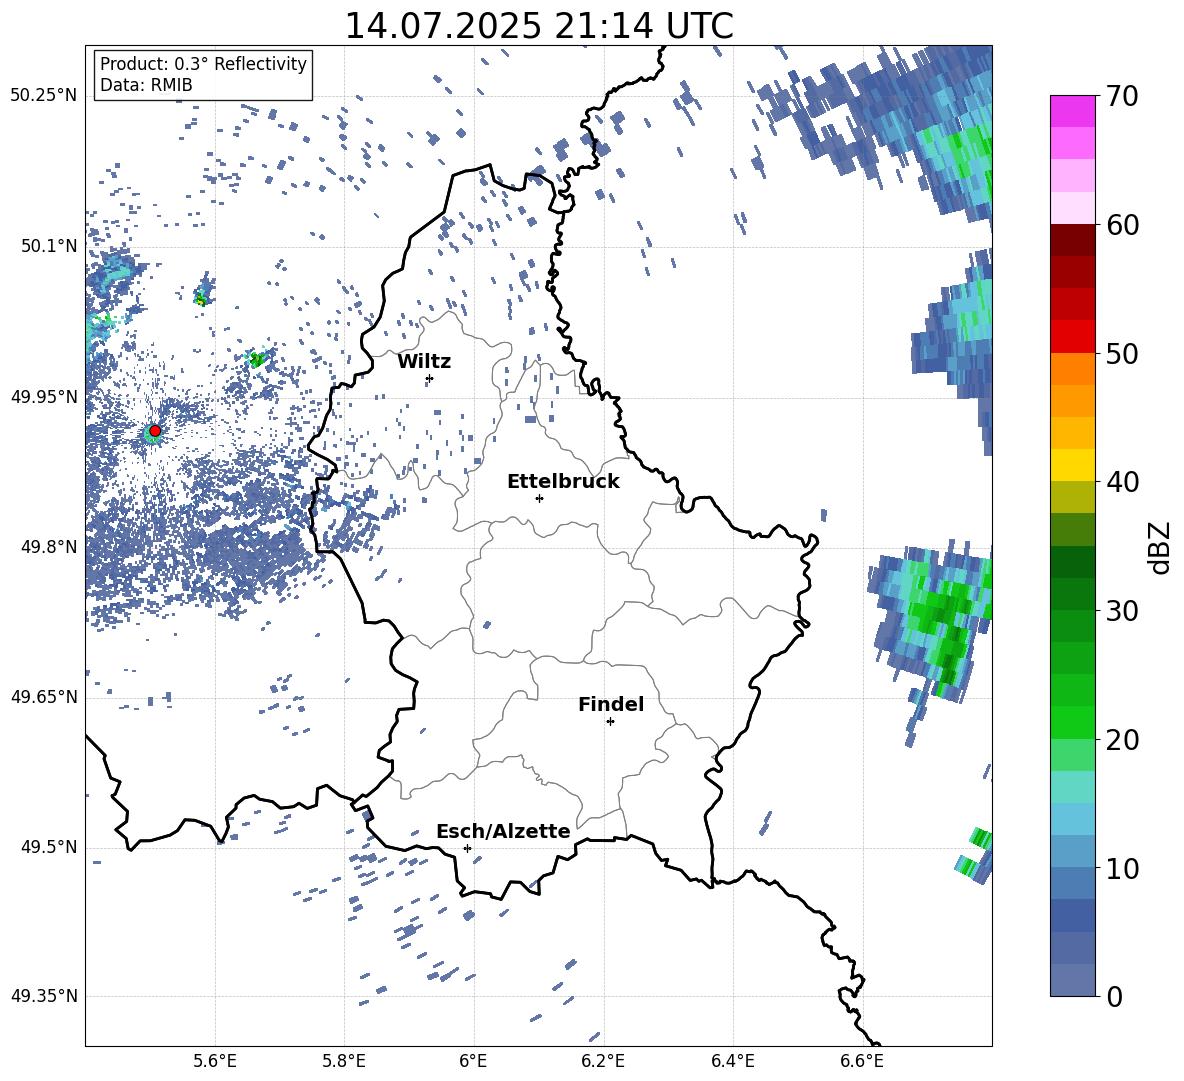1184x1081 pixels.
Task: Select the Findel city label
Action: coord(611,704)
